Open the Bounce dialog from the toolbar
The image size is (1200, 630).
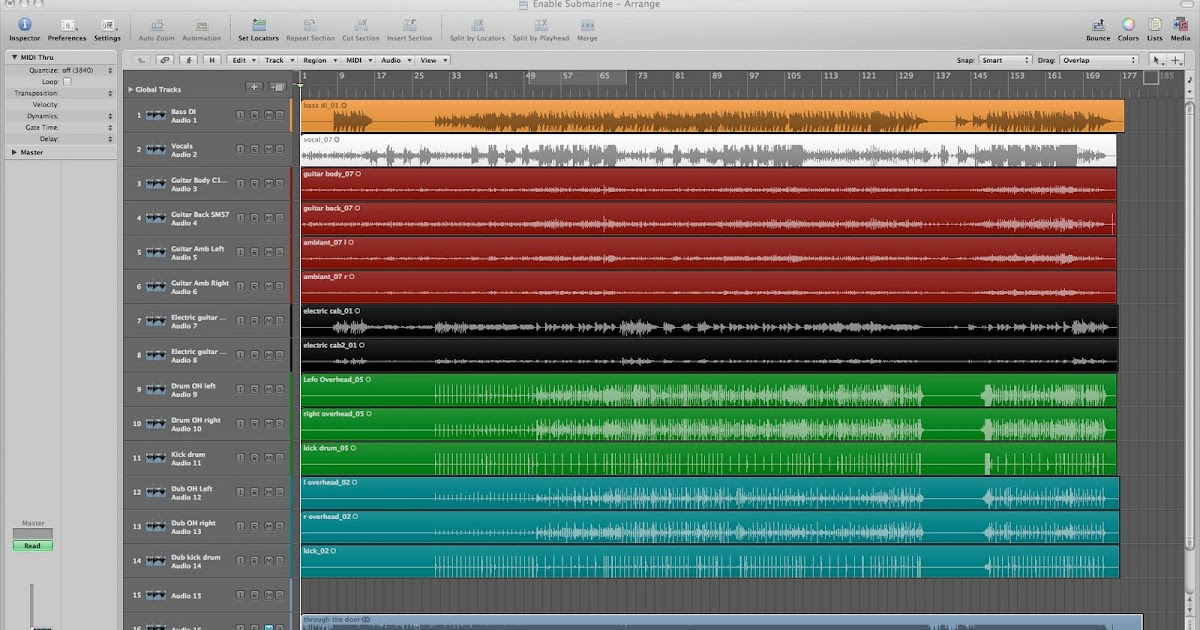[x=1097, y=27]
